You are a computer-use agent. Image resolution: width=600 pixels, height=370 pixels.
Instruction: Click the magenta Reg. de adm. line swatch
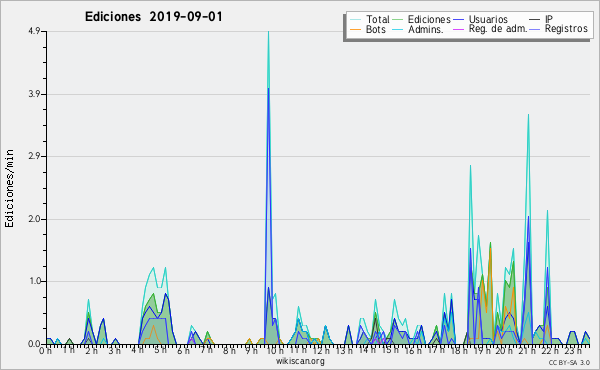458,29
